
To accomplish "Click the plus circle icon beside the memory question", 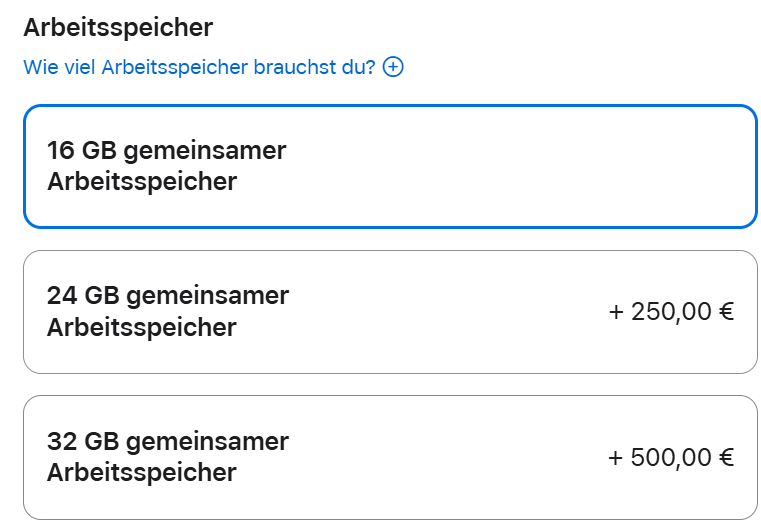I will point(393,68).
